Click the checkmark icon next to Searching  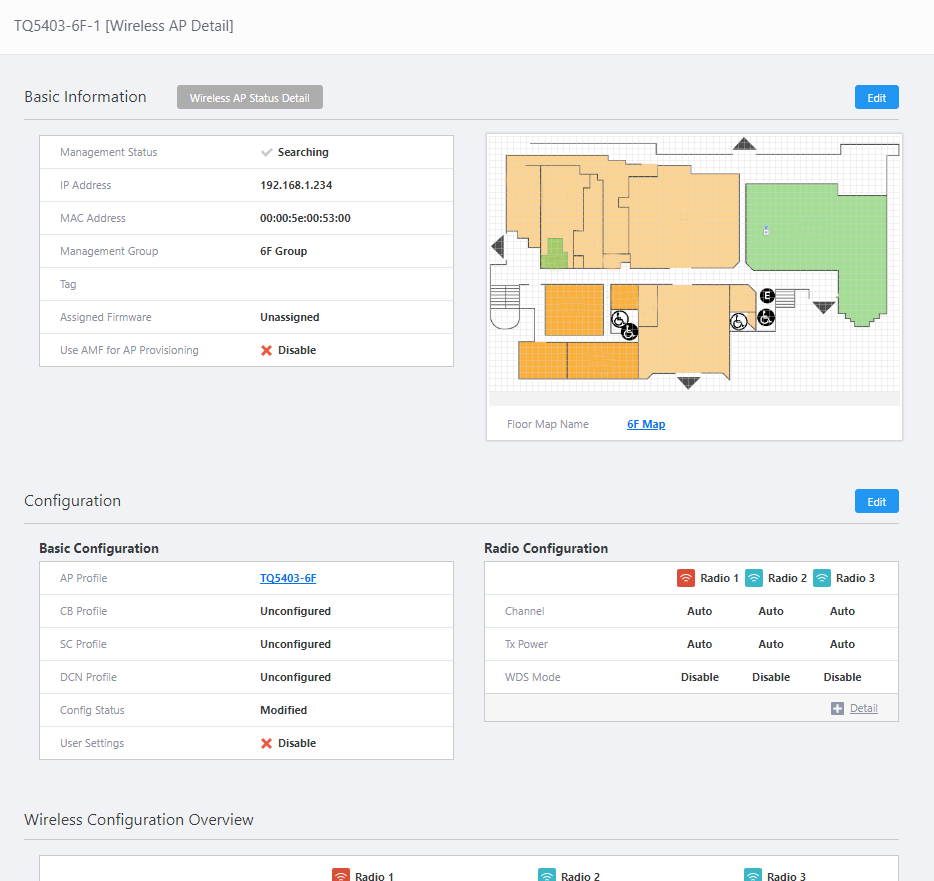[266, 152]
